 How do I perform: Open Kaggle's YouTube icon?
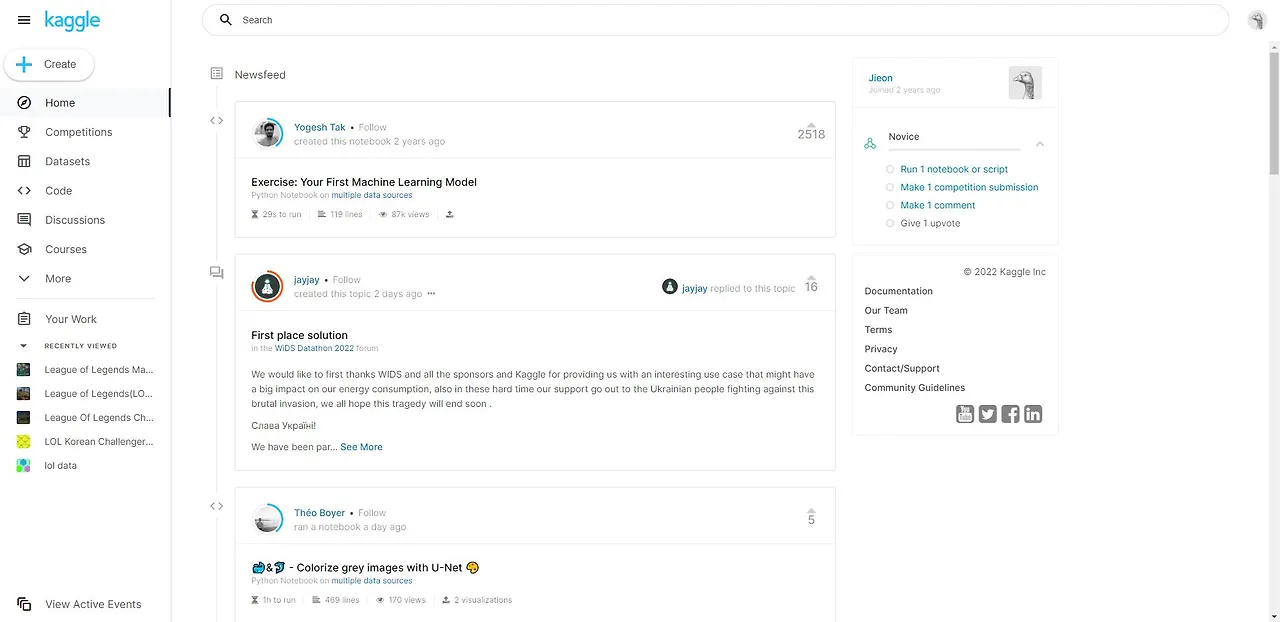(x=965, y=414)
